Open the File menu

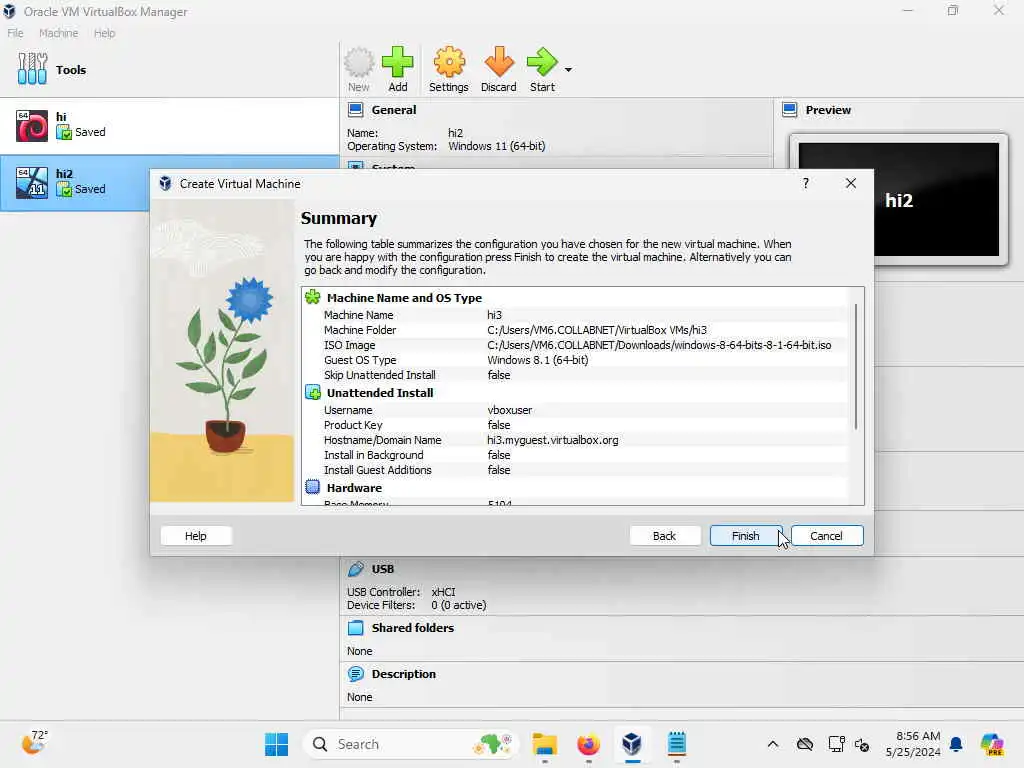click(15, 33)
